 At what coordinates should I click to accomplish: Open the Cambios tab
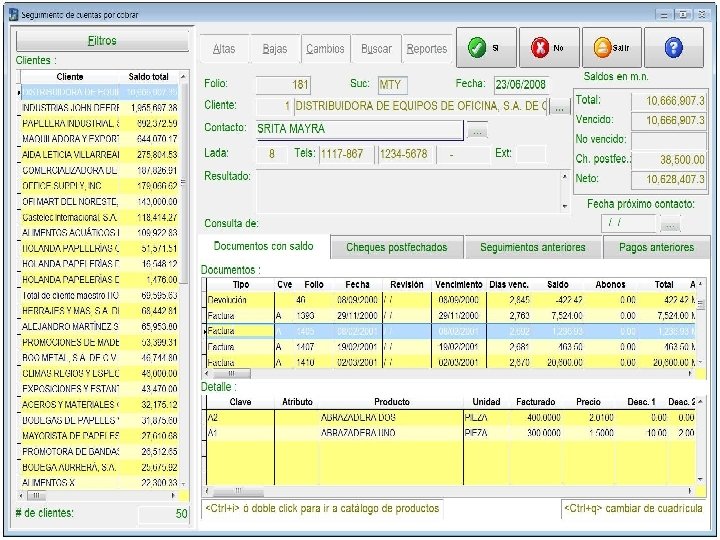pyautogui.click(x=325, y=49)
